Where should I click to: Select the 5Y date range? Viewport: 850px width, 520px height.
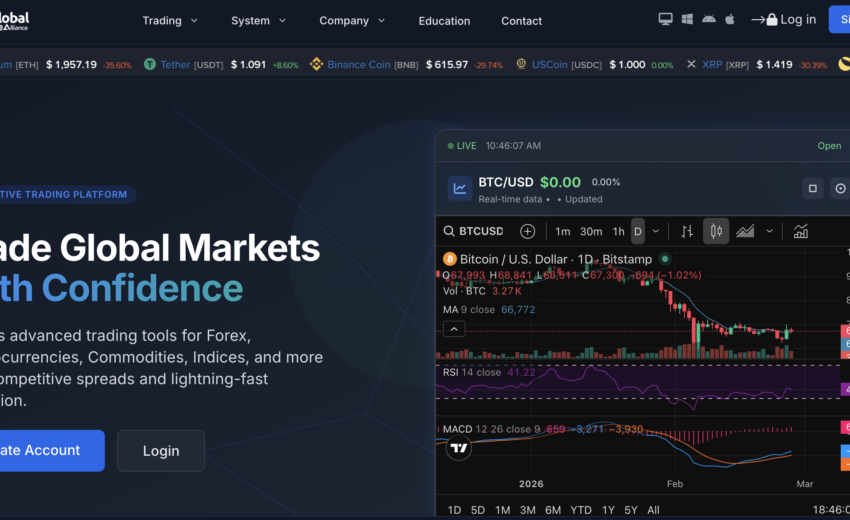tap(631, 510)
